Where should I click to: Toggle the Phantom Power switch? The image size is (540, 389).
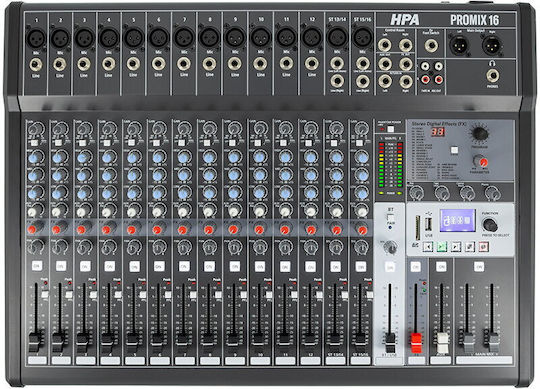point(391,129)
